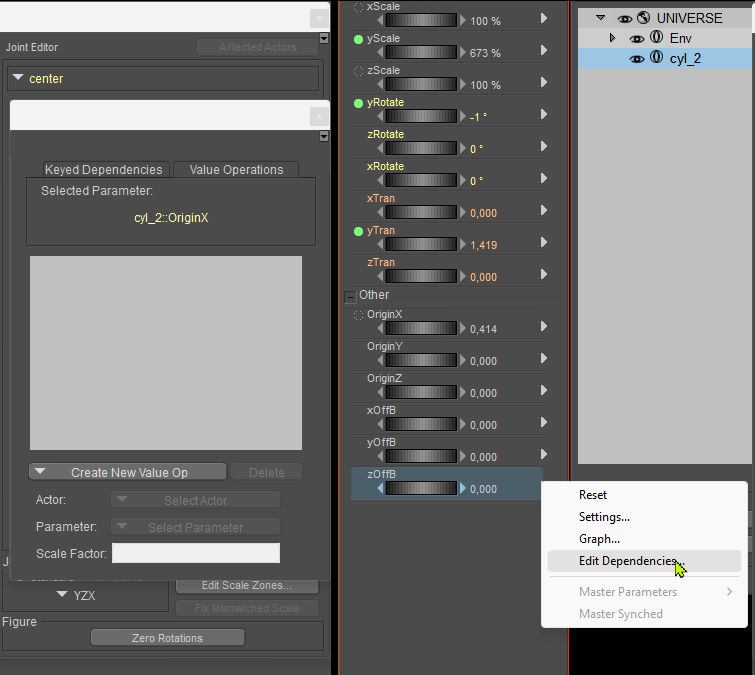Open the yOffB parameter options arrow
The height and width of the screenshot is (675, 755).
[x=544, y=454]
